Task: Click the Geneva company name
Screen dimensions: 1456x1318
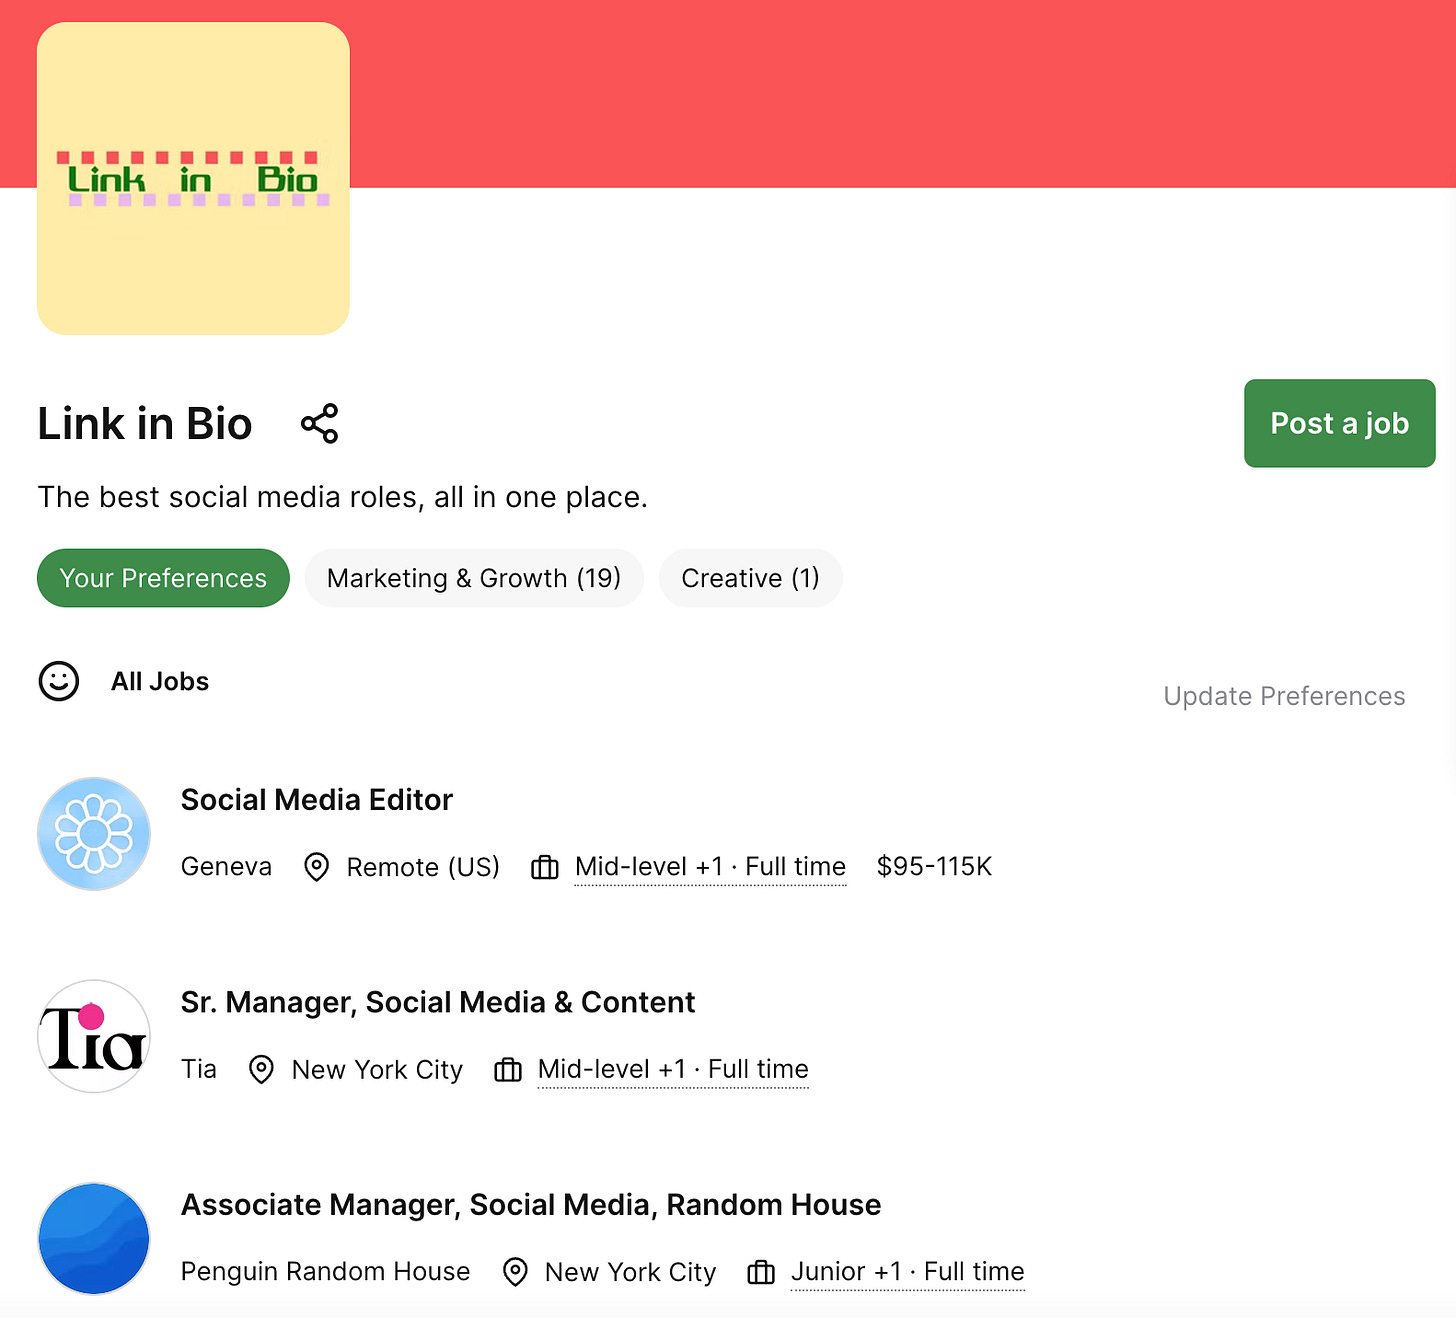Action: pyautogui.click(x=226, y=867)
